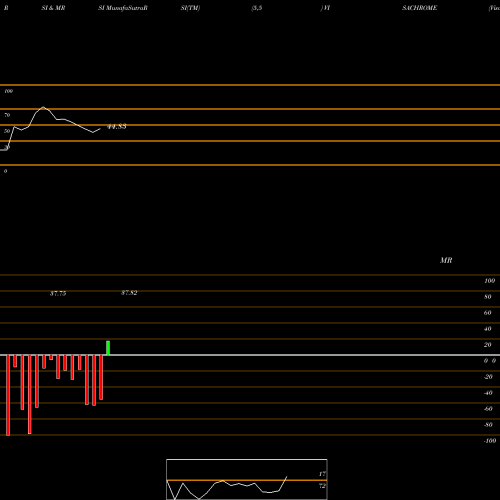Click the 100 label on RSI axis
This screenshot has width=500, height=500.
9,91
